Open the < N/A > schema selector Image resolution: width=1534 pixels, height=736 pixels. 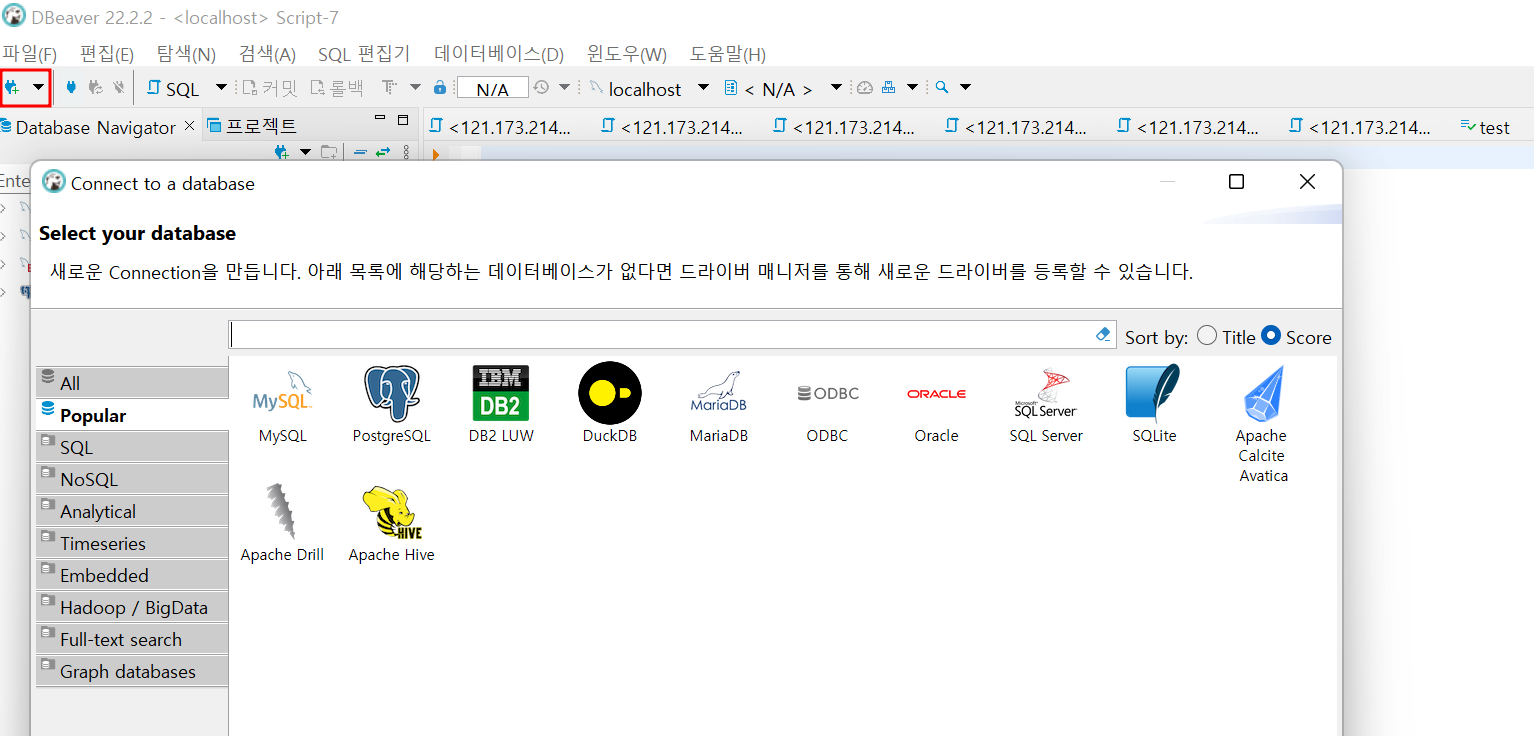[x=783, y=89]
